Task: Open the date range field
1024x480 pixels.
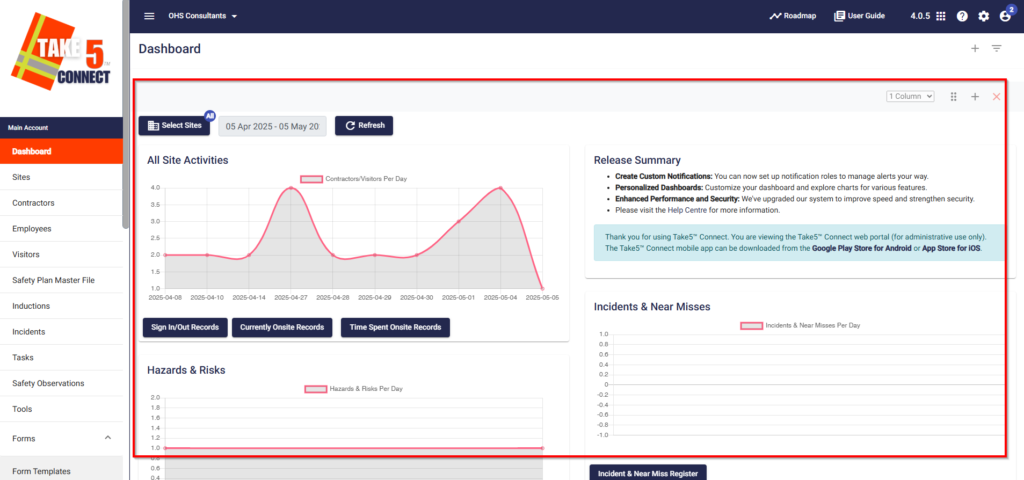Action: (272, 127)
